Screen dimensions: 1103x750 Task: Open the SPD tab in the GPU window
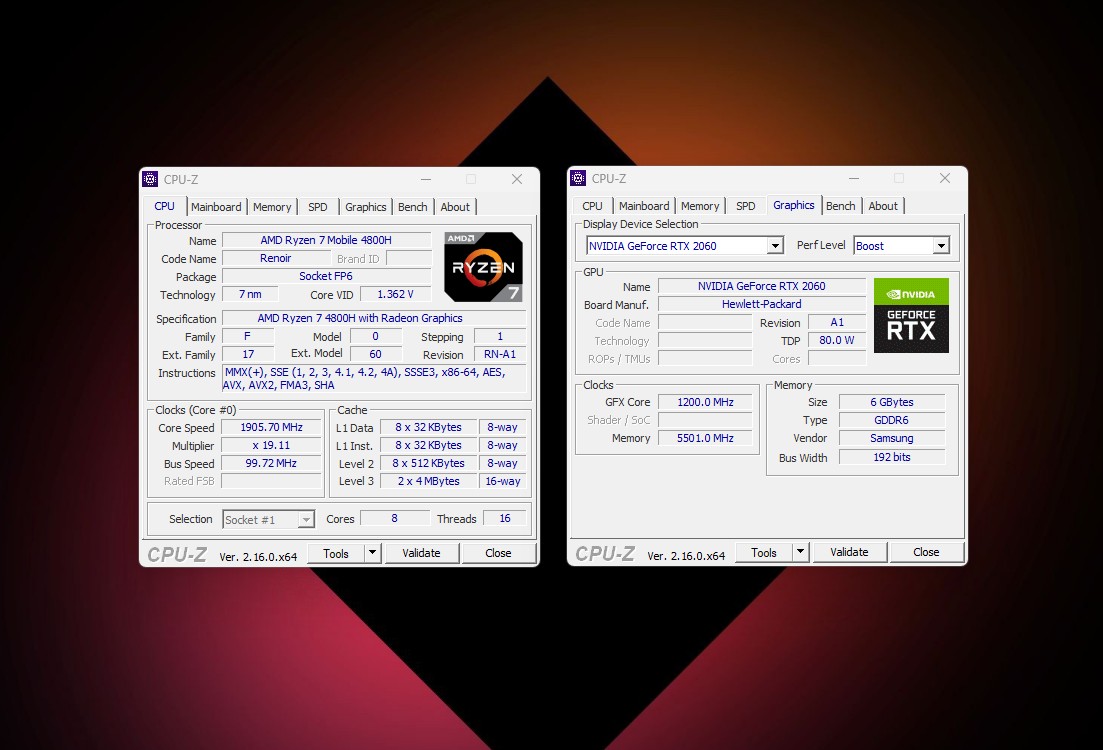pyautogui.click(x=745, y=206)
